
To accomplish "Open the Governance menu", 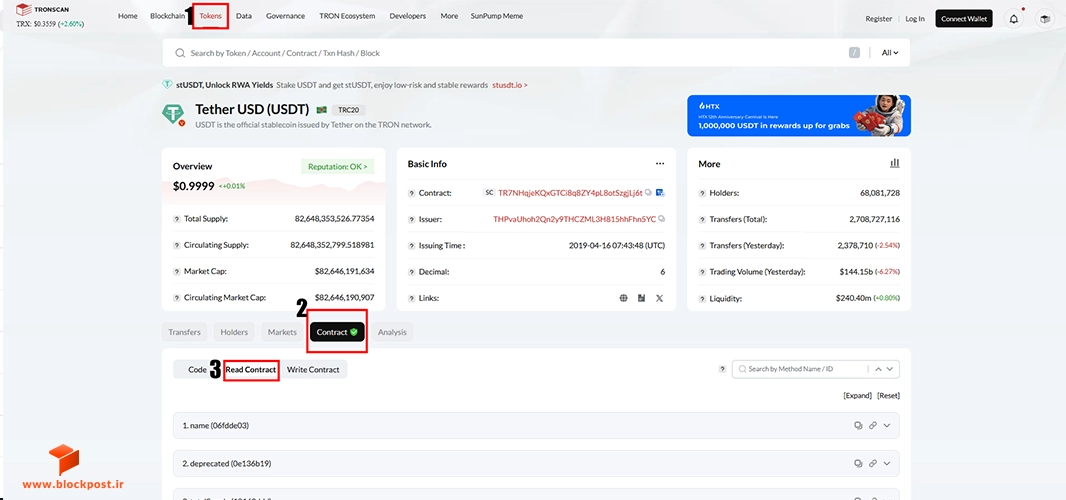I will click(x=286, y=16).
